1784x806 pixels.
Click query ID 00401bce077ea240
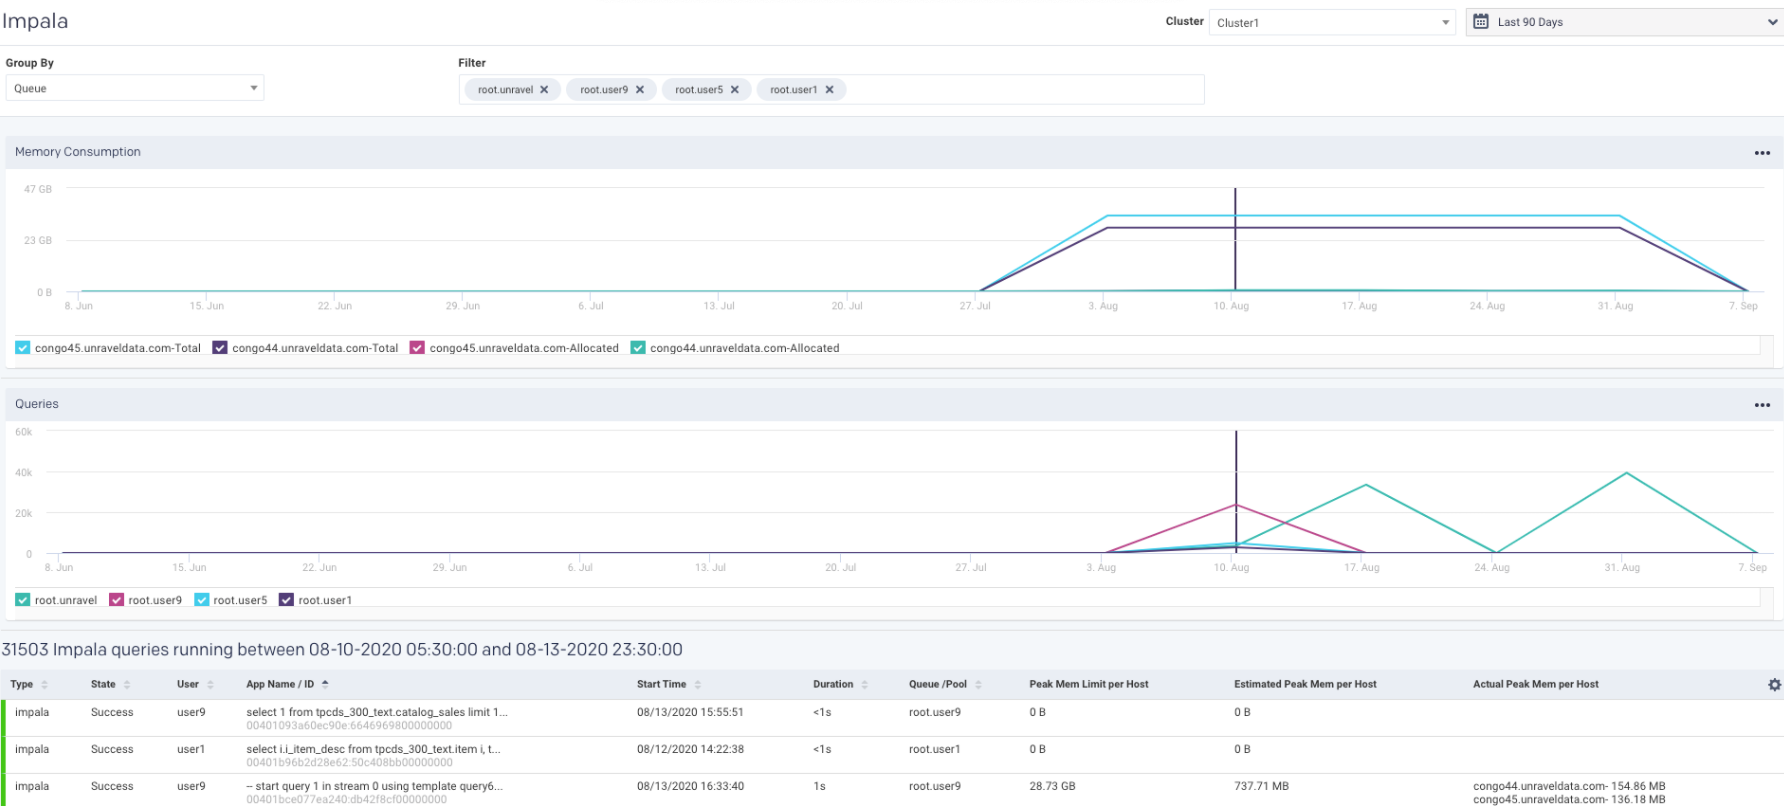[346, 799]
